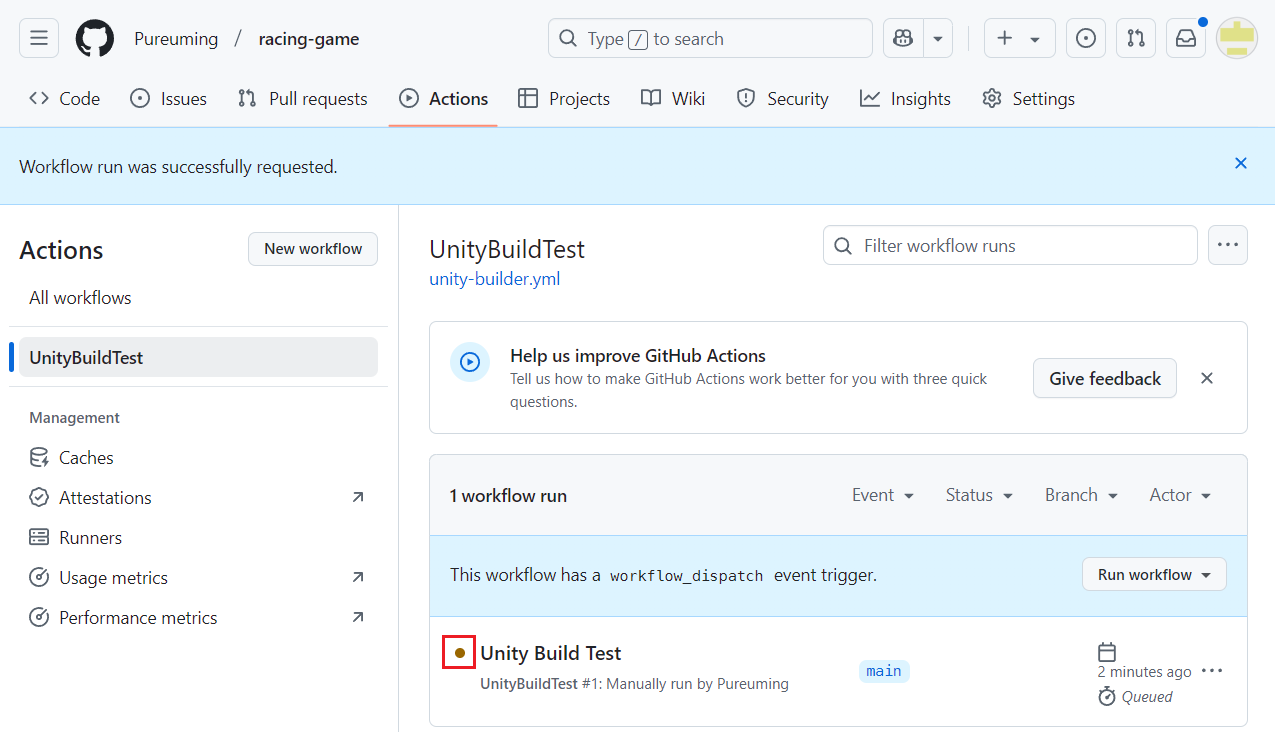The height and width of the screenshot is (732, 1275).
Task: Open the repository Settings tab
Action: coord(1029,98)
